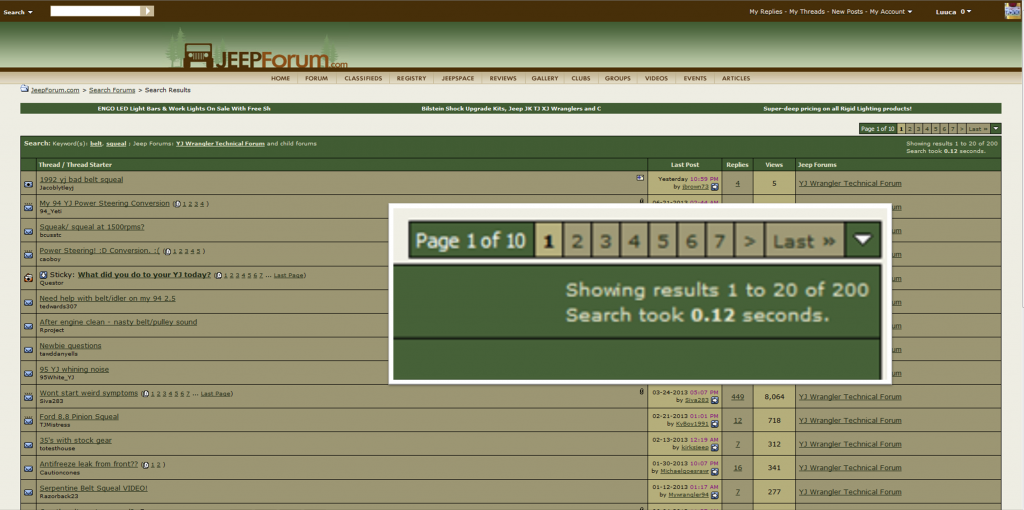Image resolution: width=1024 pixels, height=510 pixels.
Task: Open ARTICLES from the navigation bar
Action: [736, 78]
